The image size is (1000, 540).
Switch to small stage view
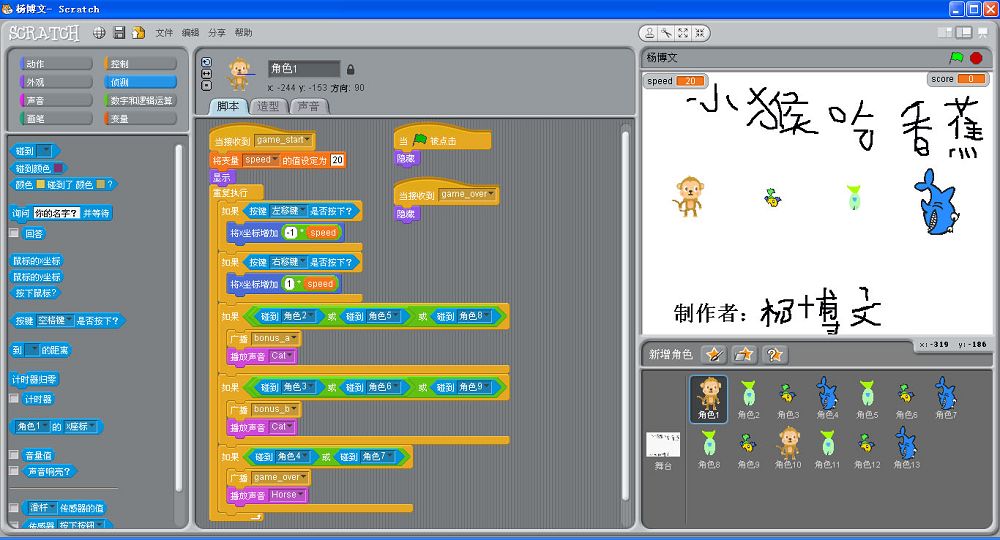[945, 33]
